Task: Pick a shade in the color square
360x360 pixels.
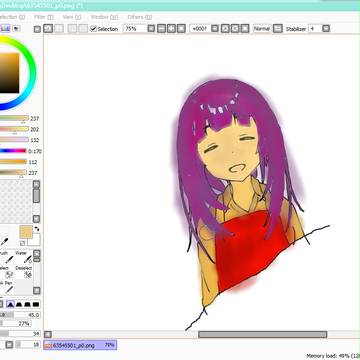Action: (x=9, y=73)
